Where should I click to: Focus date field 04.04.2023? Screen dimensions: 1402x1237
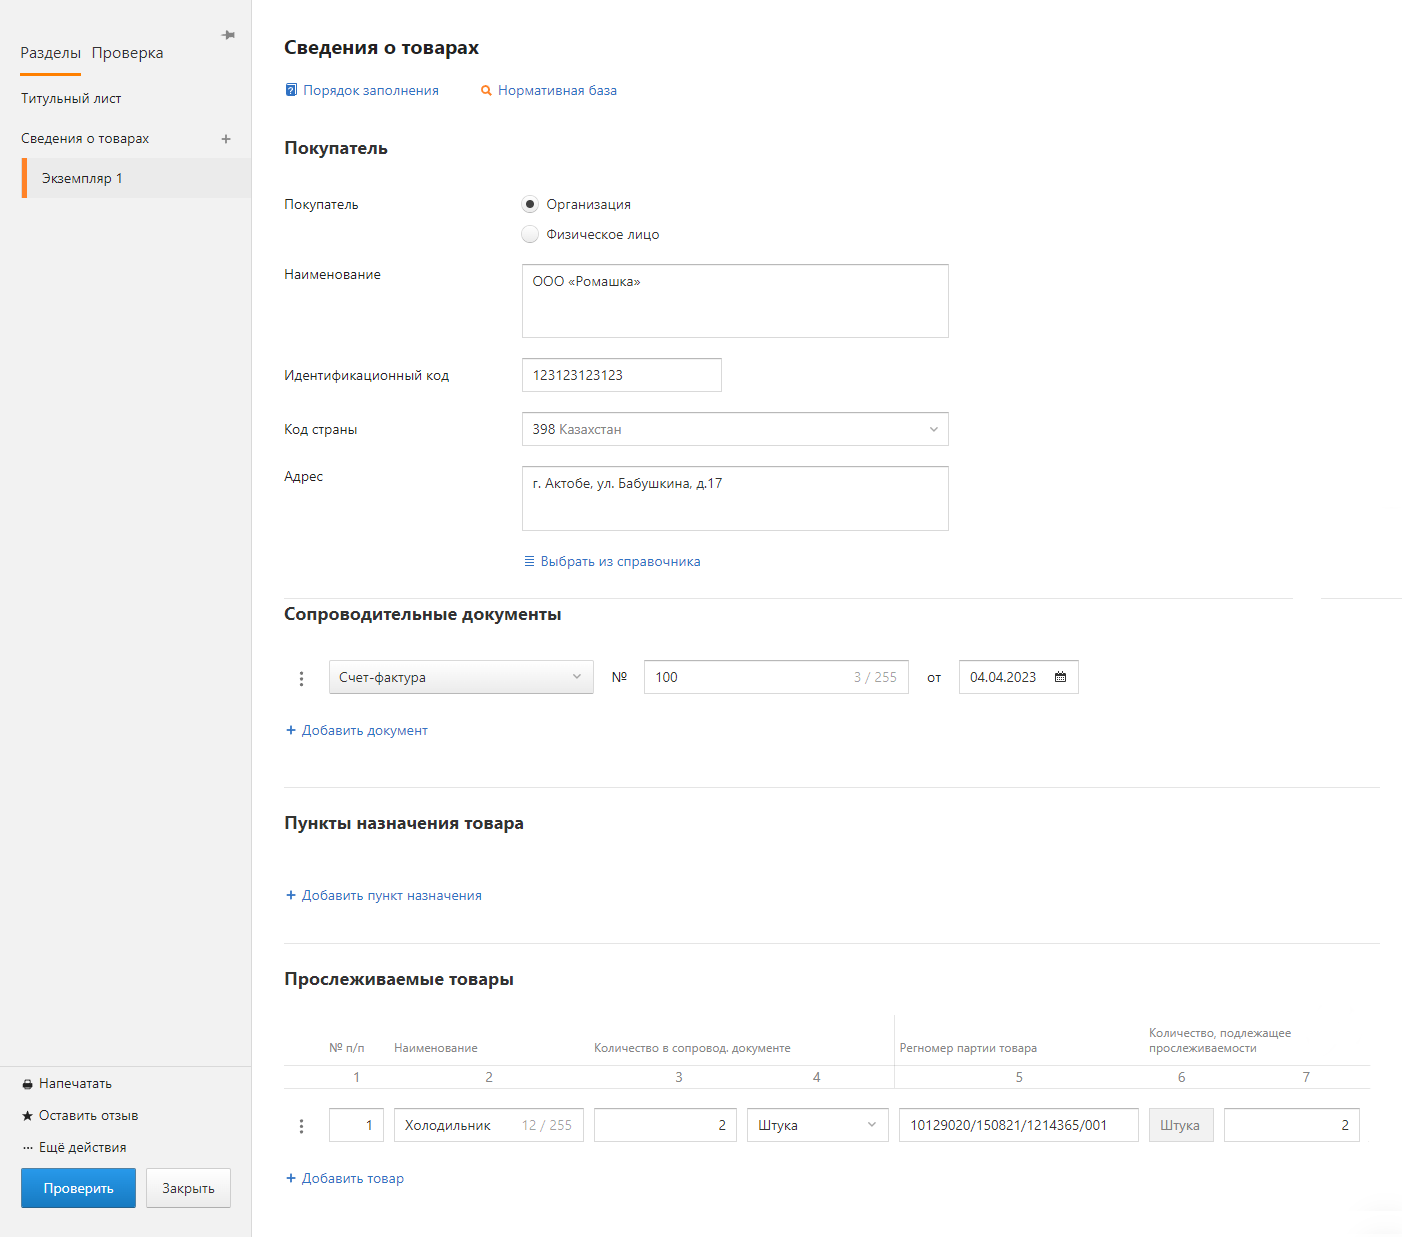pos(1018,677)
